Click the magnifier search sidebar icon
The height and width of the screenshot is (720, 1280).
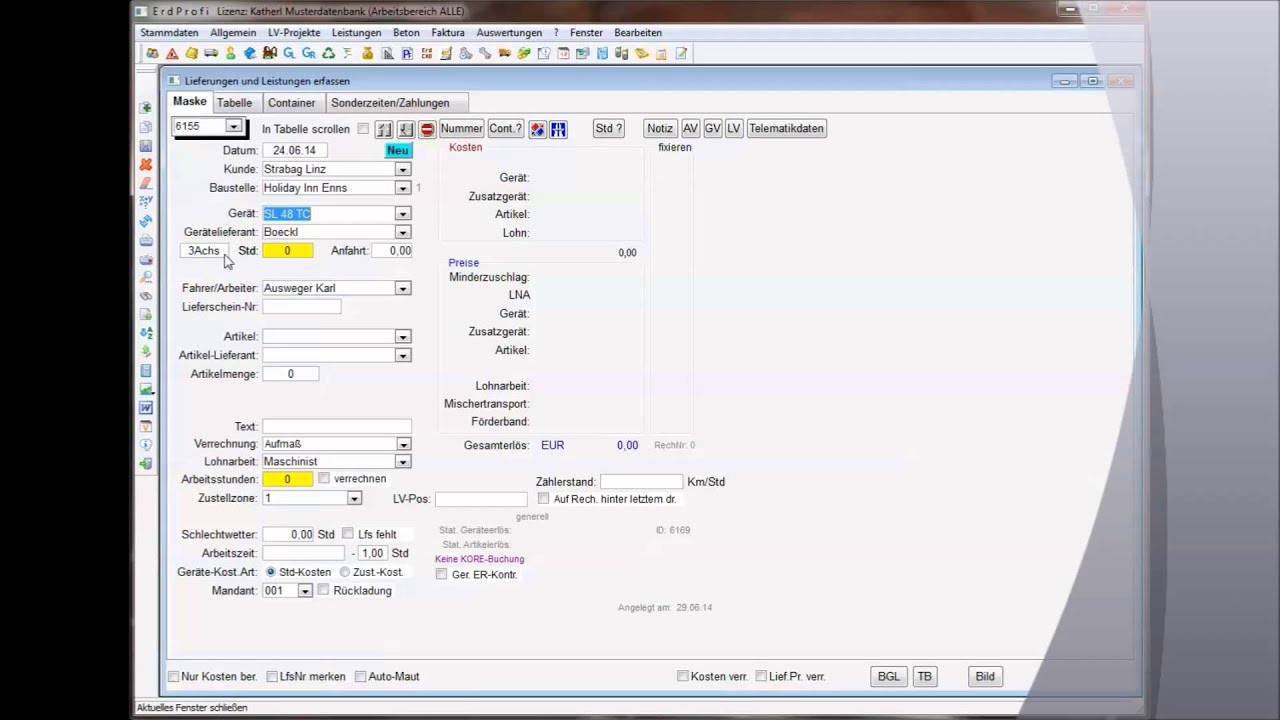146,277
